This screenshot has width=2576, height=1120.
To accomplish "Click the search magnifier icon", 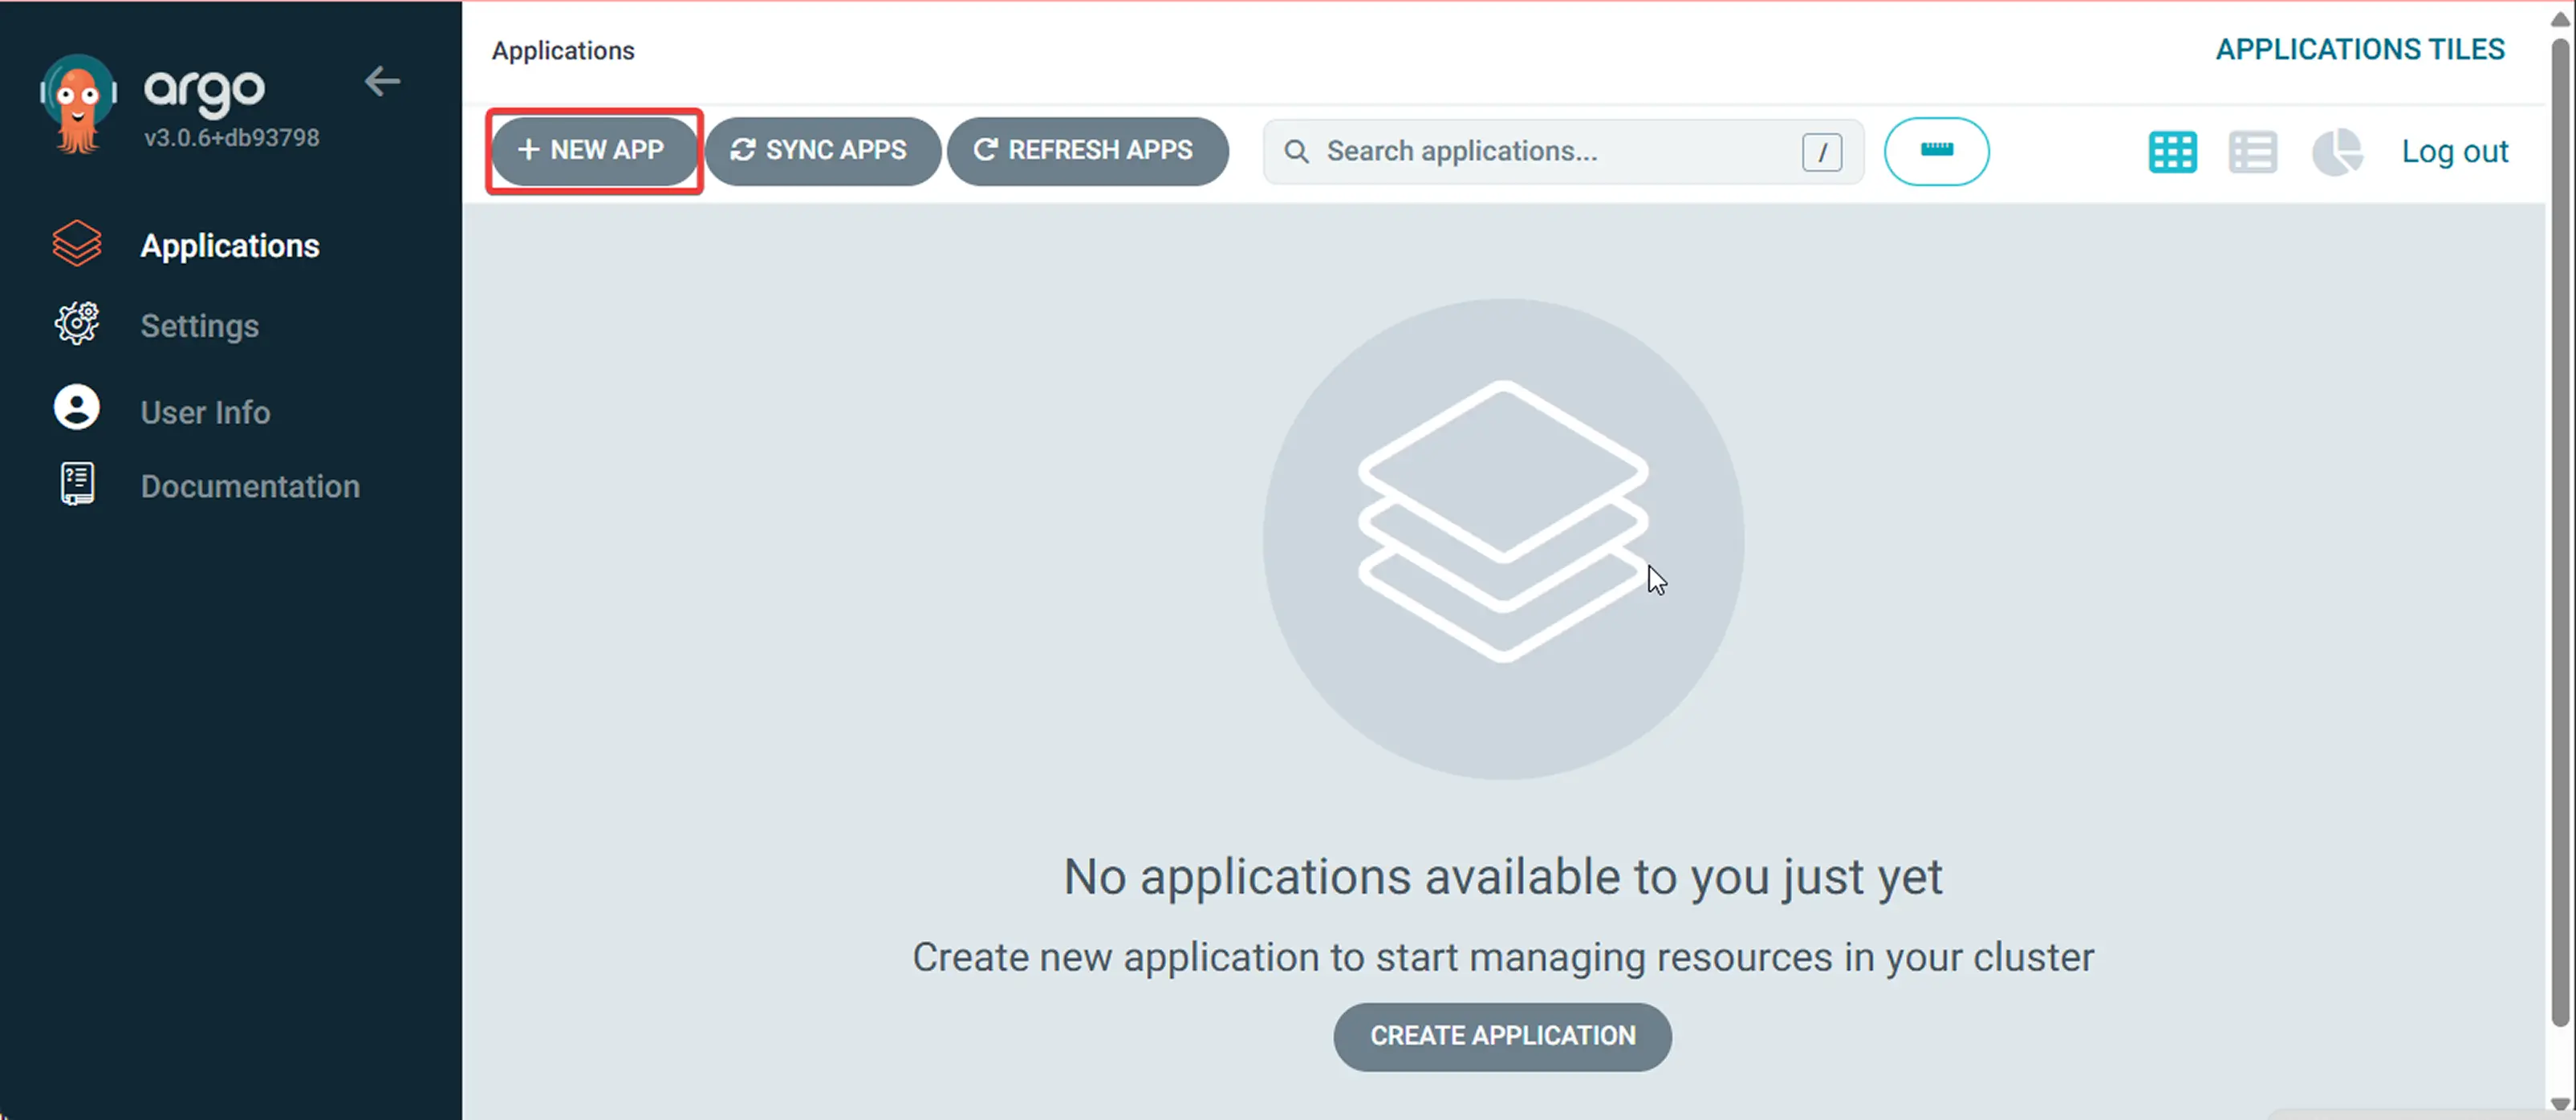I will tap(1297, 151).
